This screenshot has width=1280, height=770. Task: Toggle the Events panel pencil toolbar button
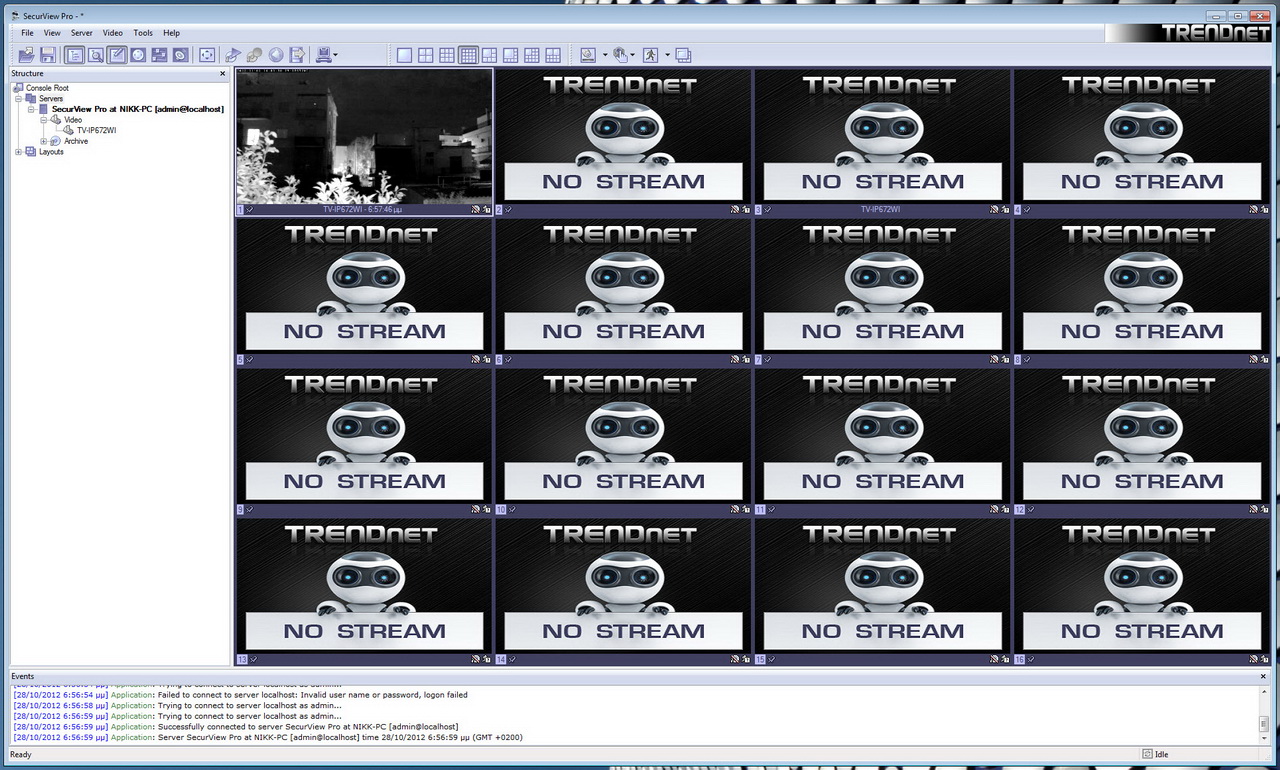click(x=117, y=55)
